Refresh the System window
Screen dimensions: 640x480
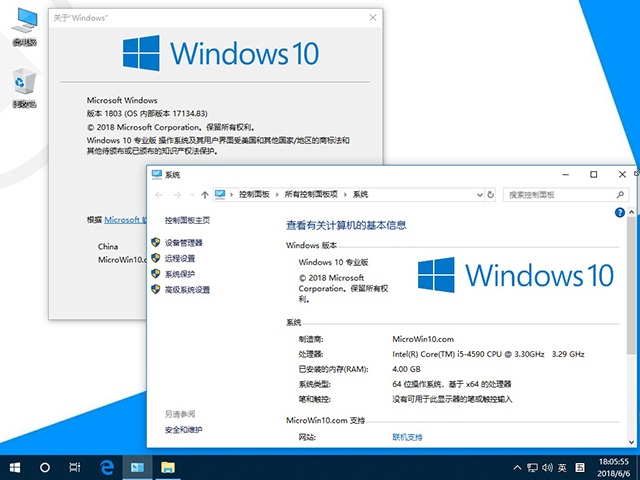[x=491, y=195]
